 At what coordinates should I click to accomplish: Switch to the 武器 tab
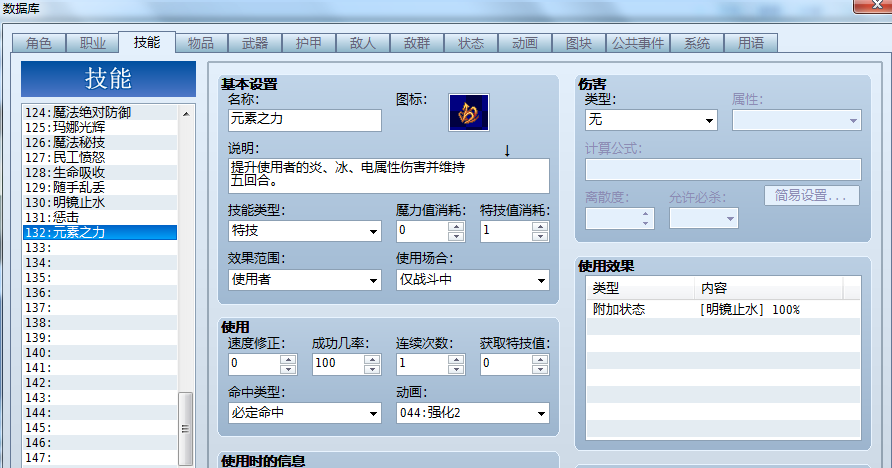(255, 43)
